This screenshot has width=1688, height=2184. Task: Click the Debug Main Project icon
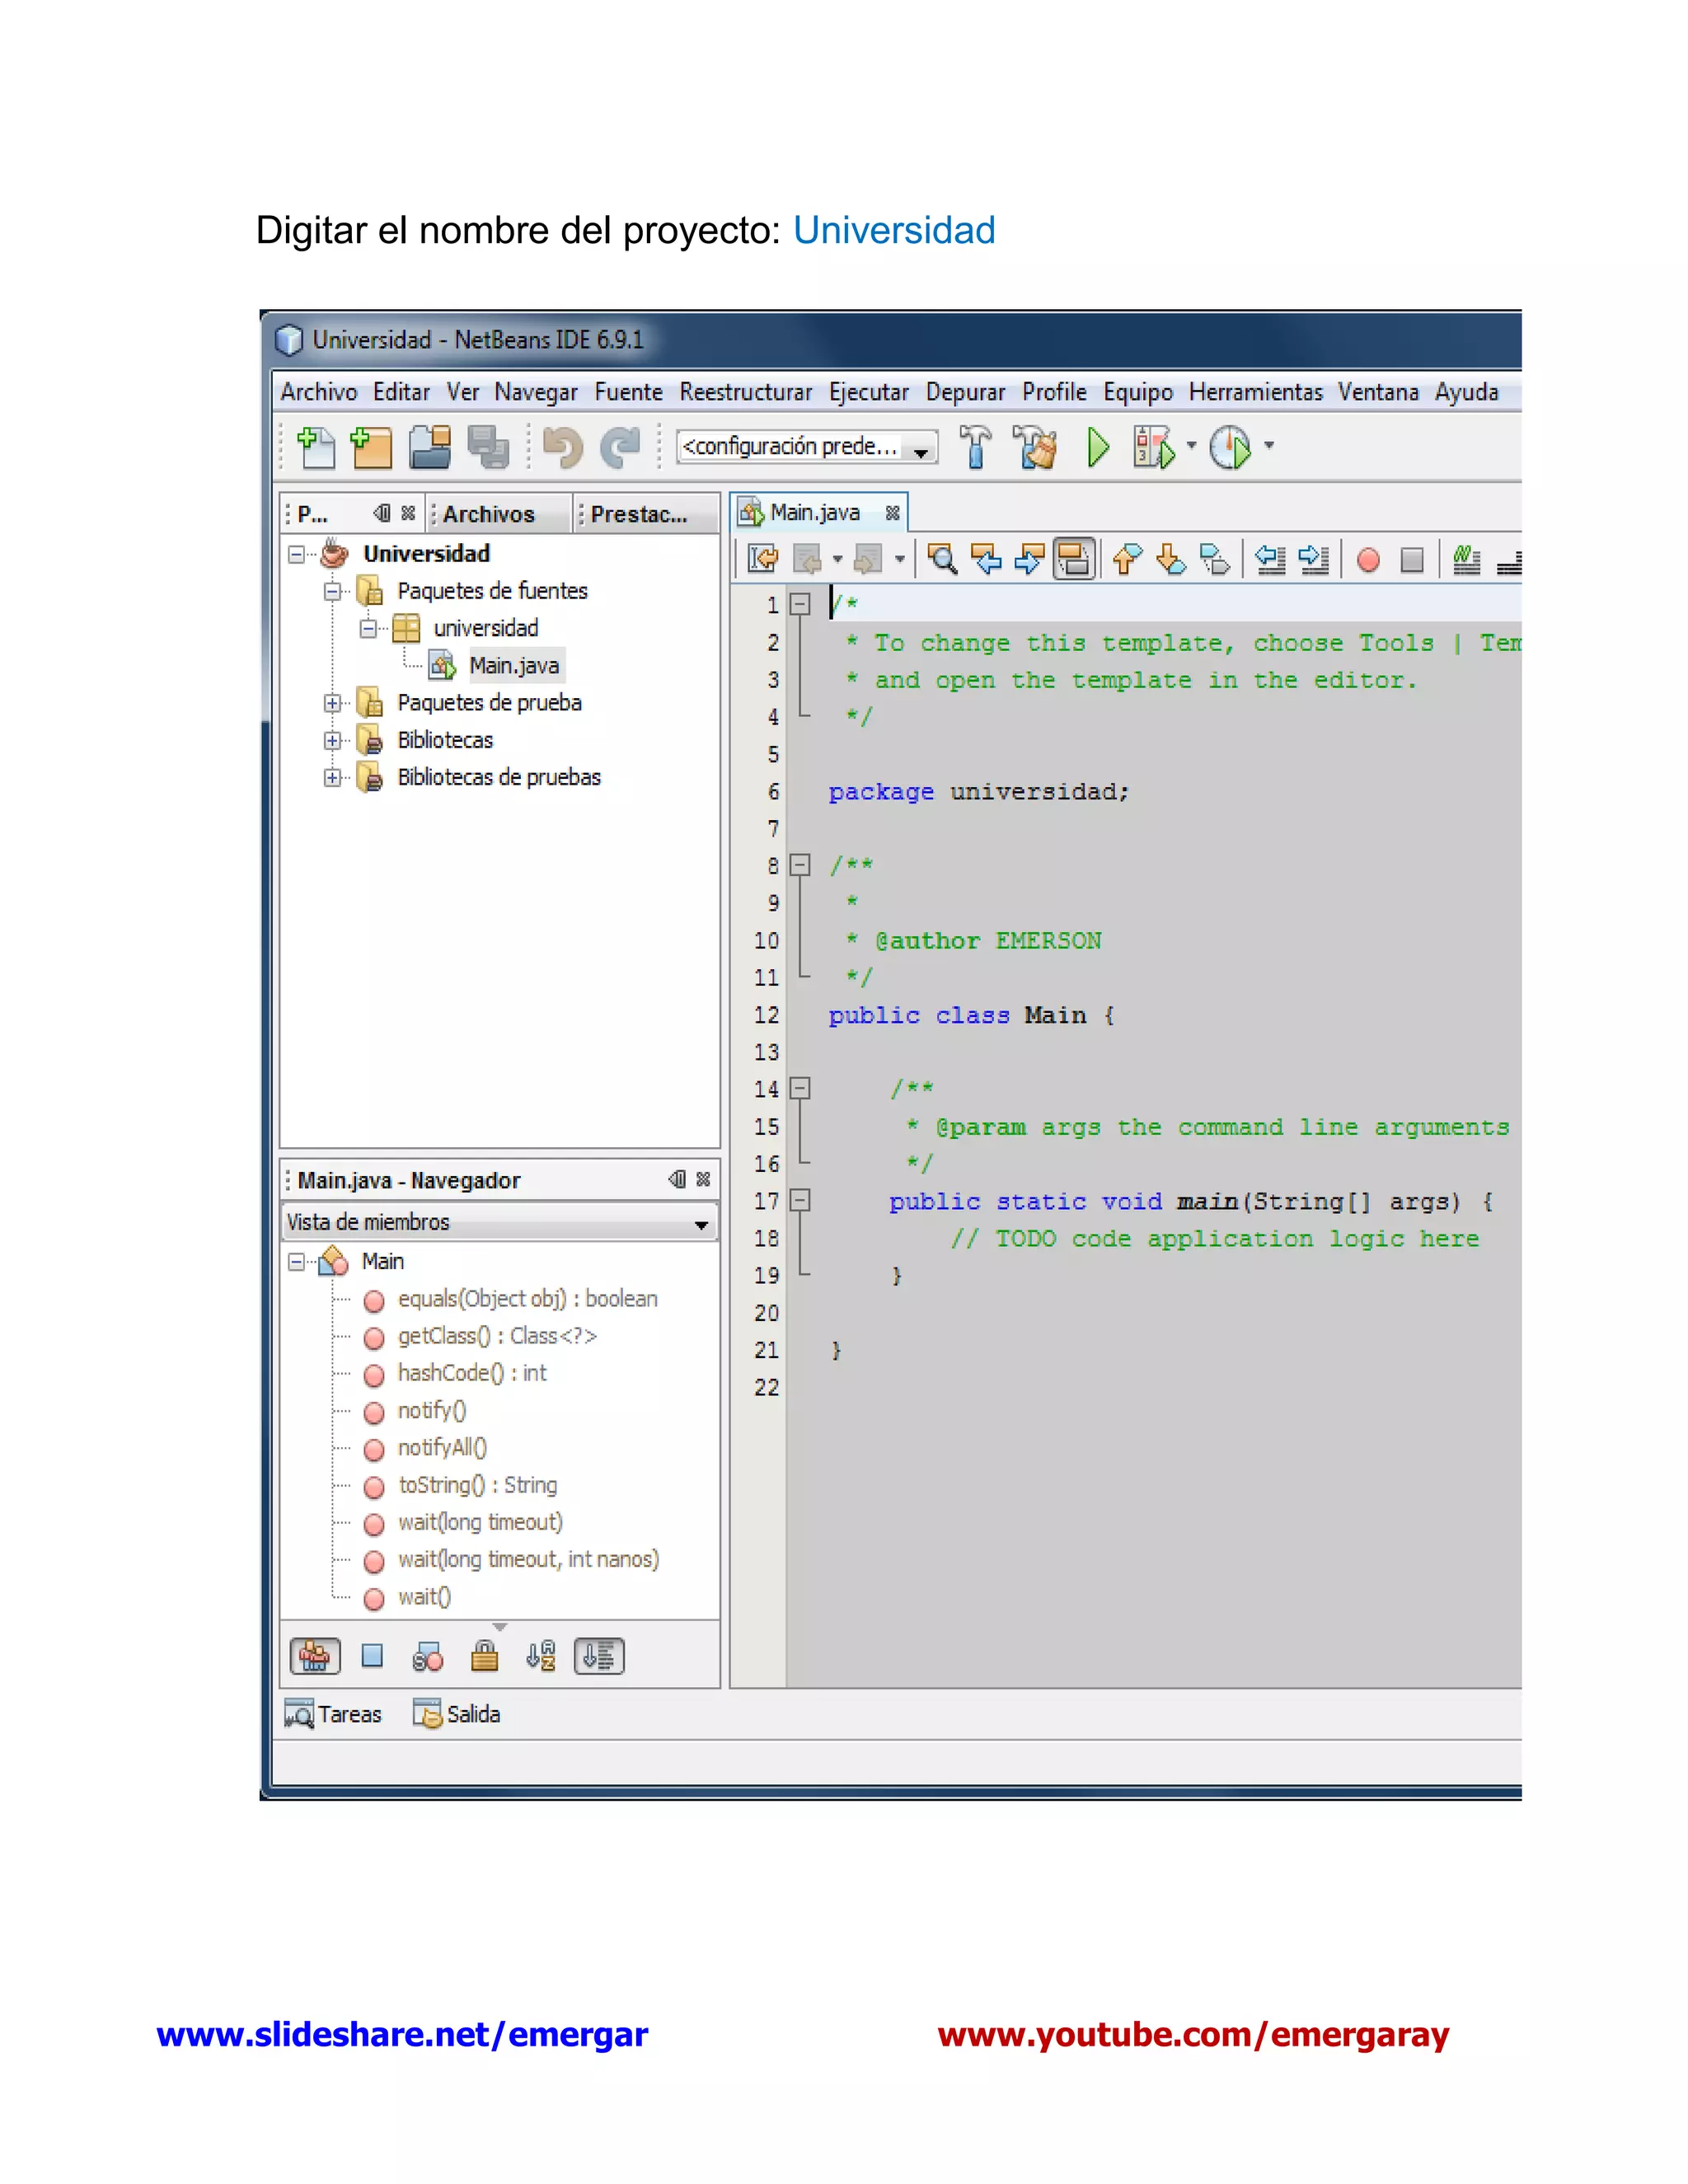1153,446
